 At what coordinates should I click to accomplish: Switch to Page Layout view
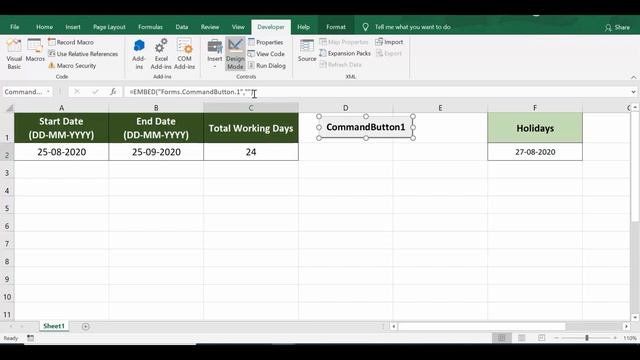click(x=522, y=338)
